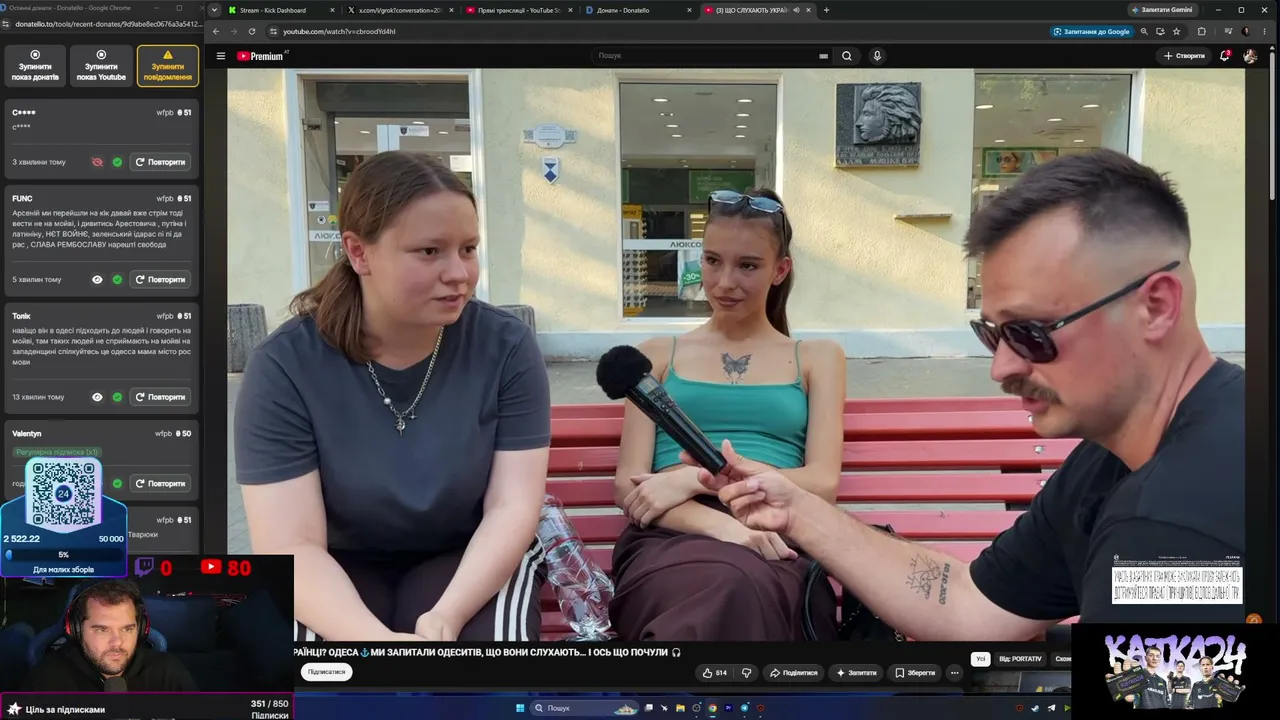Click the approved checkmark on FUNC donation
Viewport: 1280px width, 720px height.
[117, 280]
